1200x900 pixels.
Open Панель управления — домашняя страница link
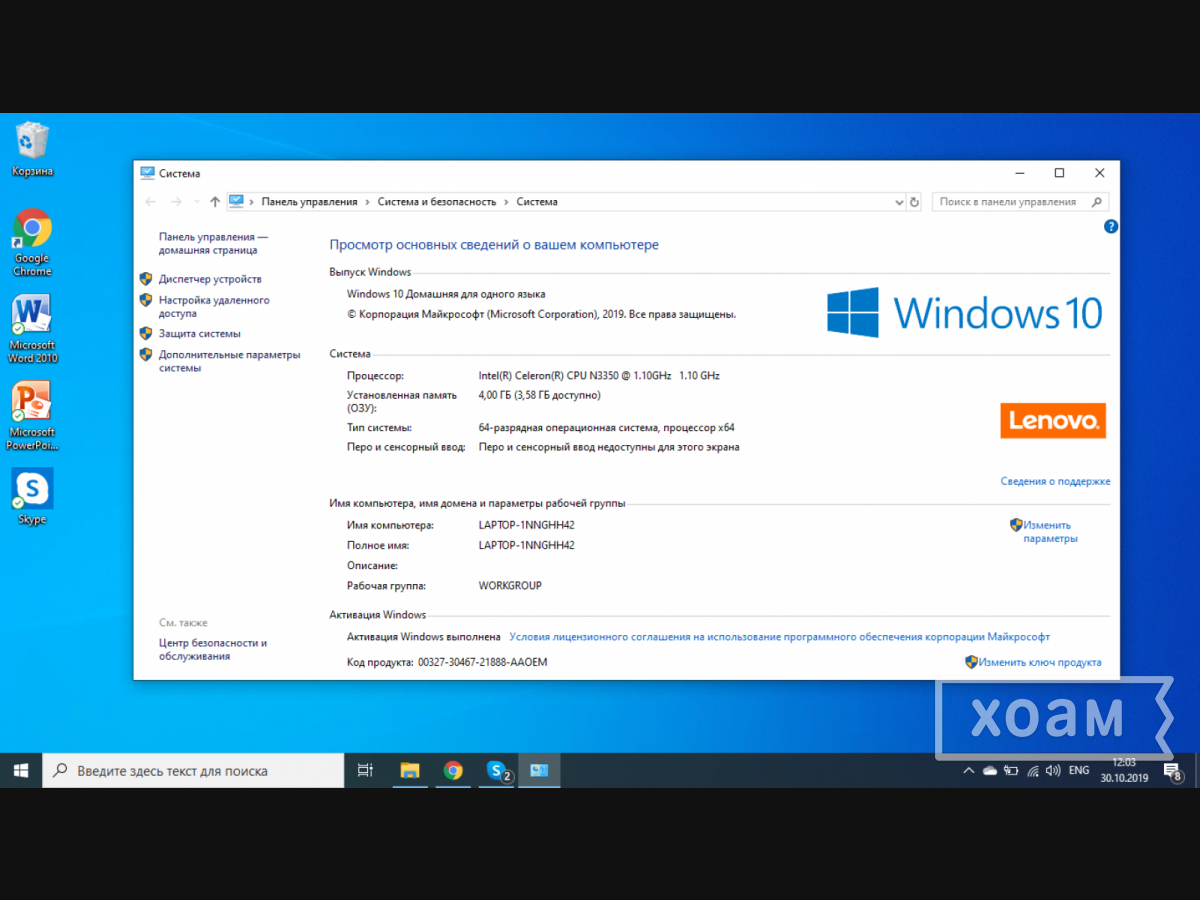[213, 244]
